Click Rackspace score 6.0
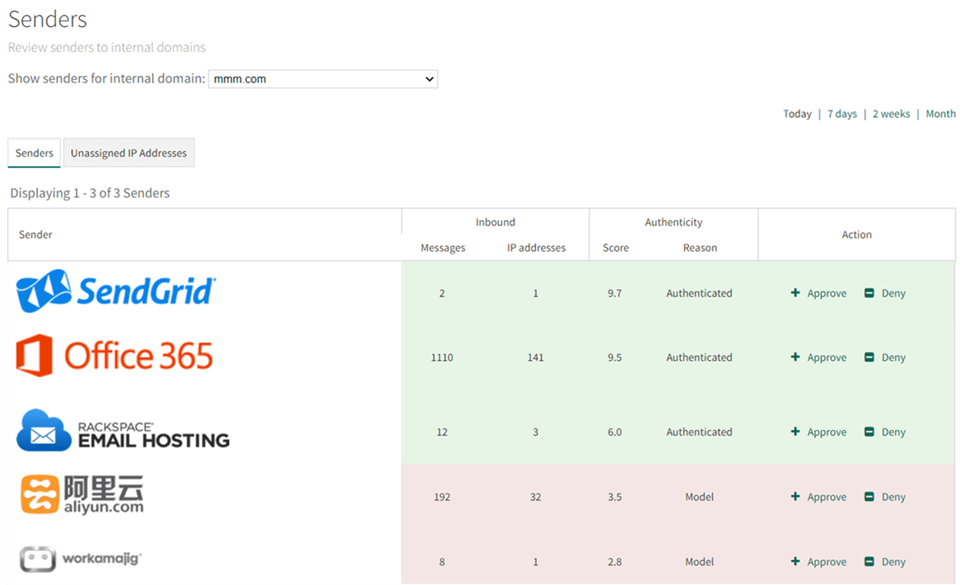Viewport: 960px width, 585px height. [x=615, y=432]
